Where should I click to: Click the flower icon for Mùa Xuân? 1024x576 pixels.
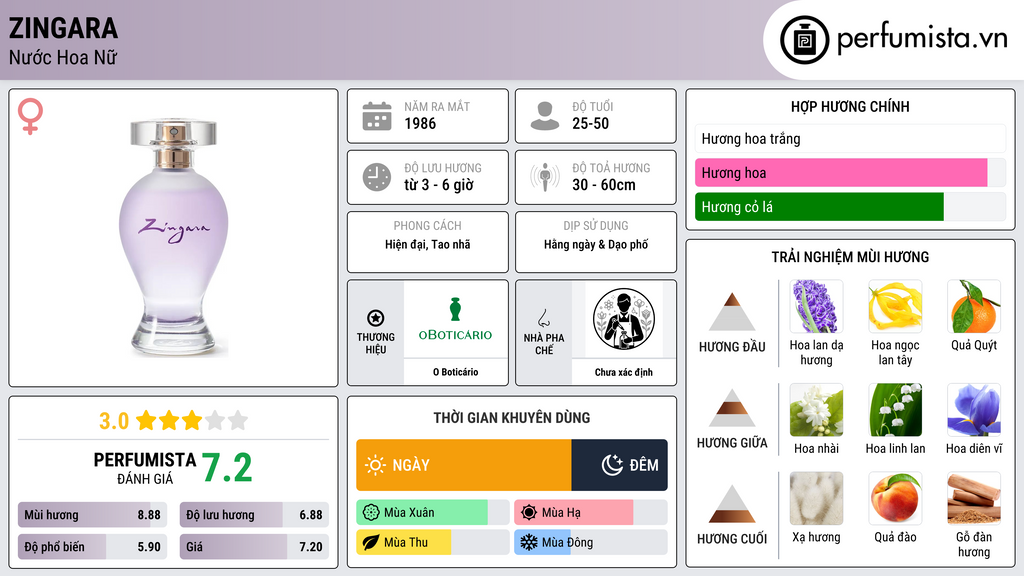(x=371, y=513)
